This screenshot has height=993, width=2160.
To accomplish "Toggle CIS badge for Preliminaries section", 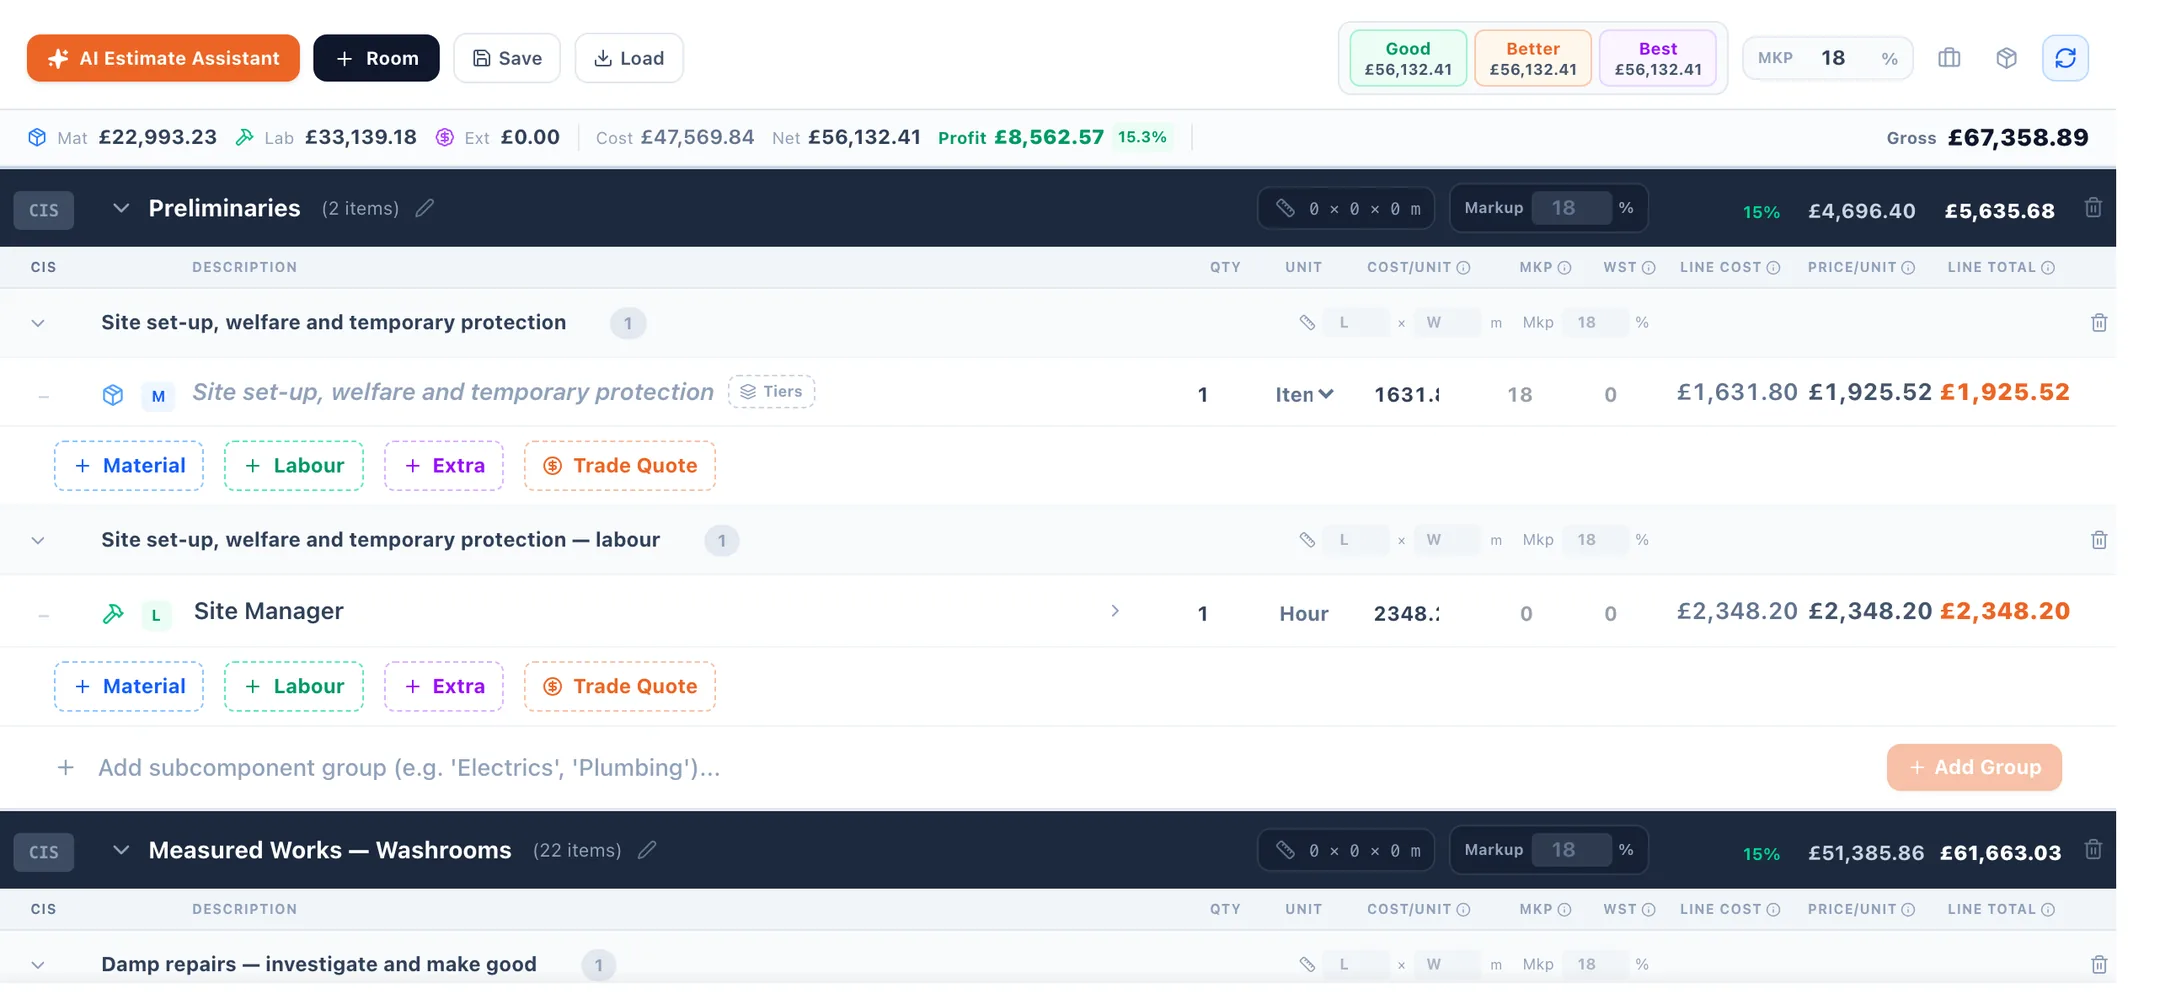I will coord(44,210).
